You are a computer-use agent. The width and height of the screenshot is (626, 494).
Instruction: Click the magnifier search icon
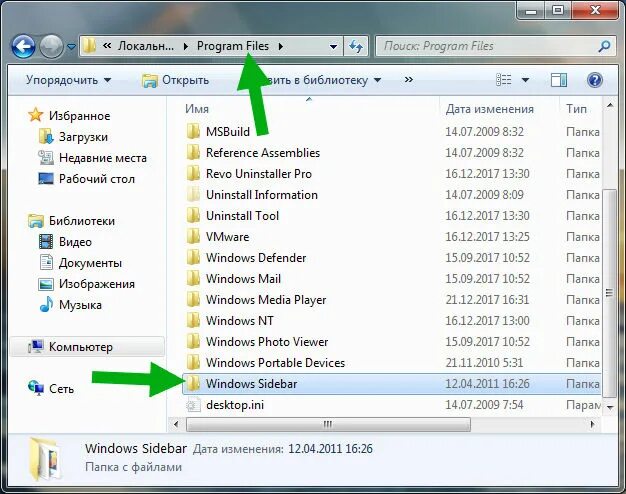pyautogui.click(x=604, y=46)
